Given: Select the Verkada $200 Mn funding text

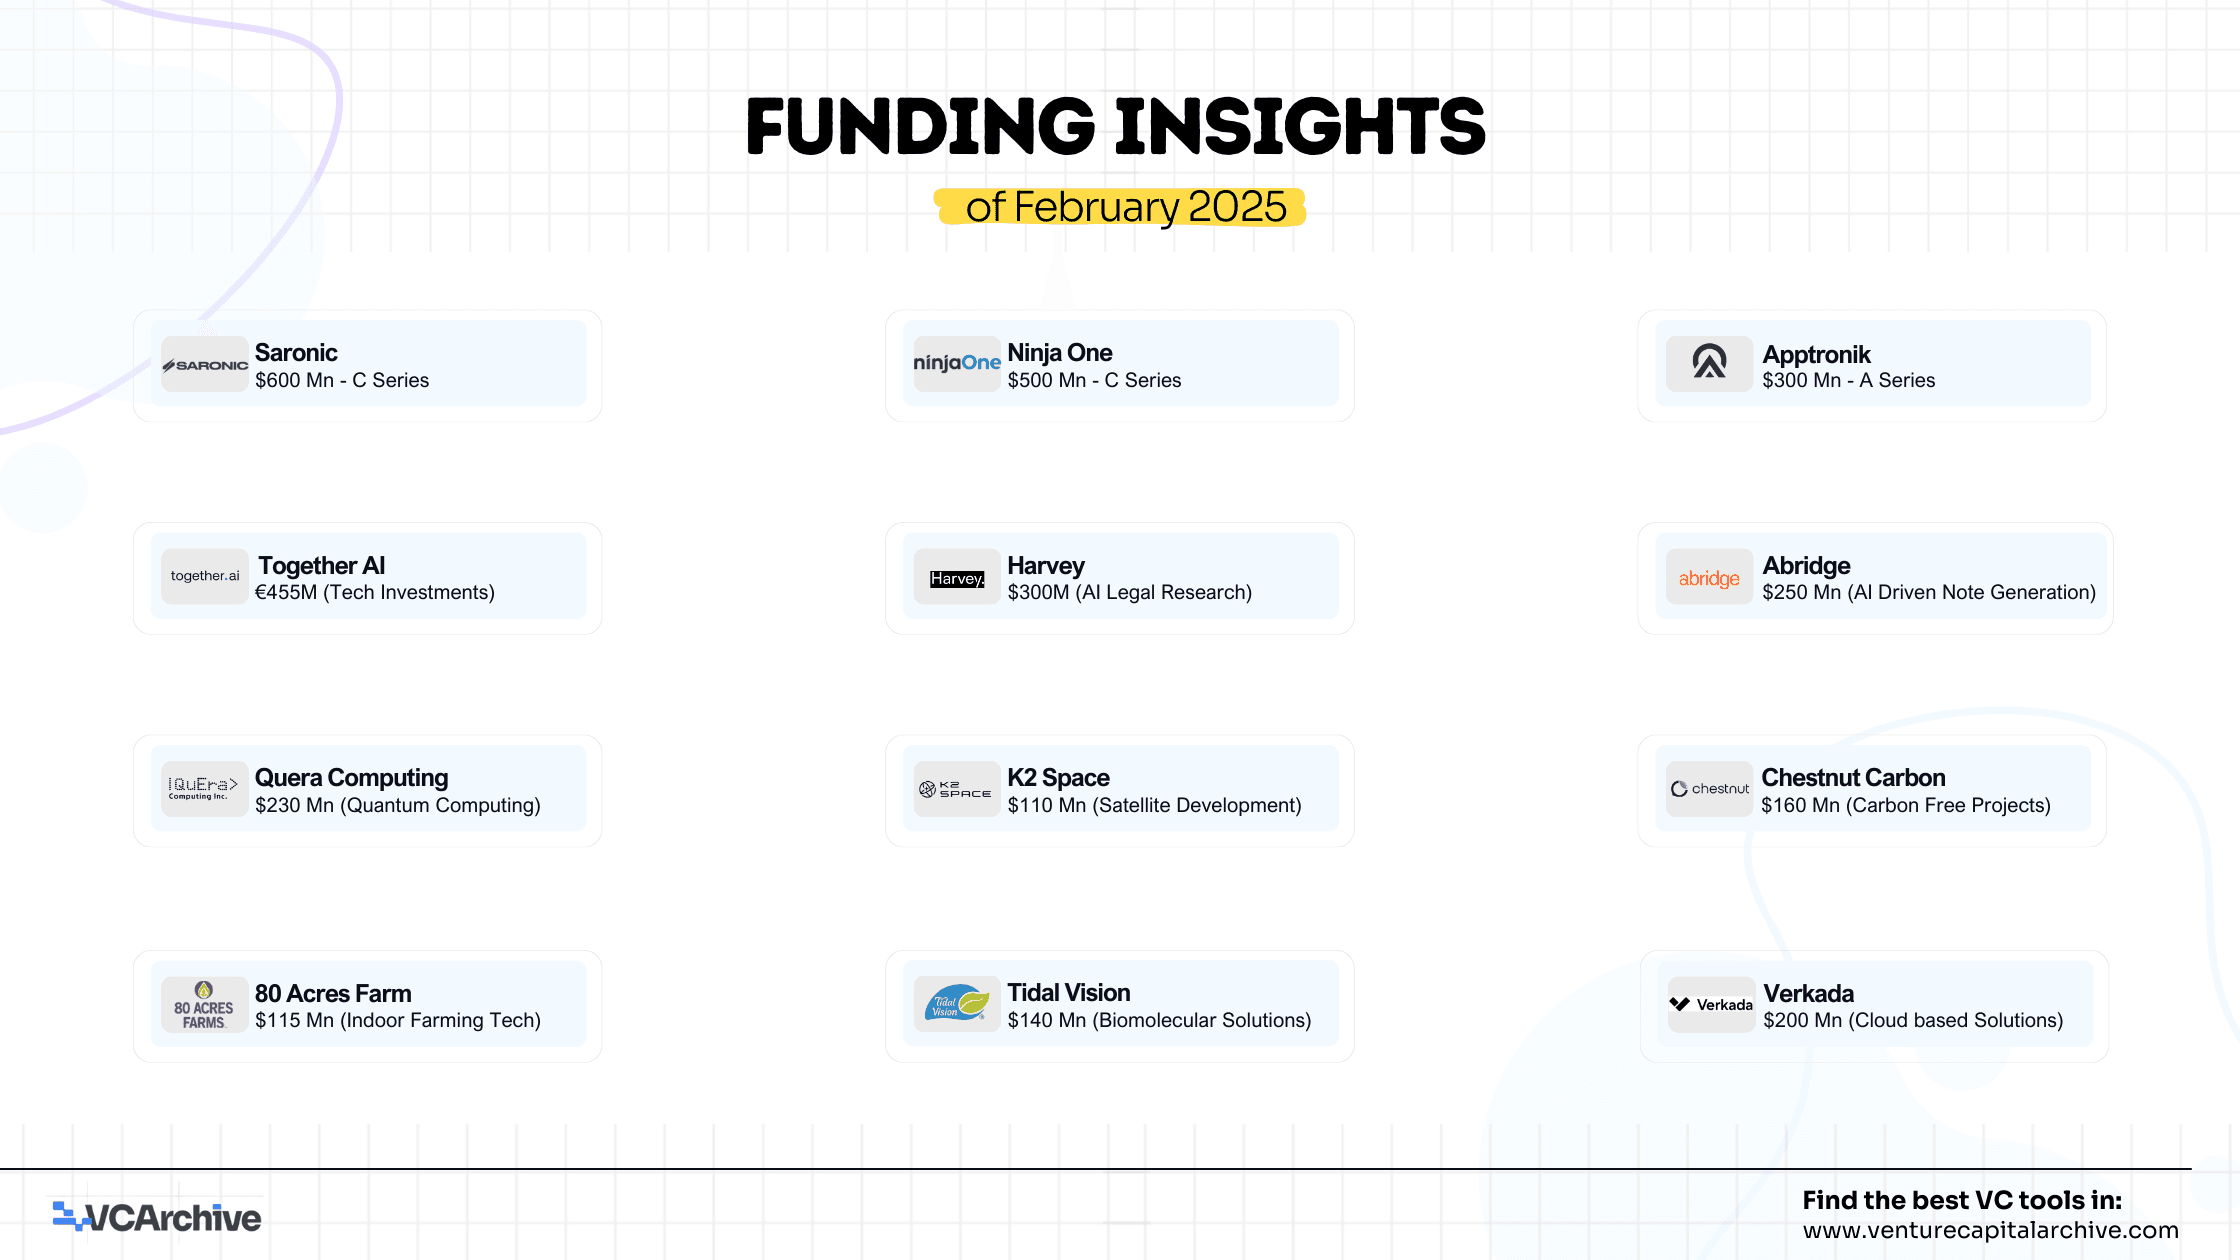Looking at the screenshot, I should click(1913, 1020).
